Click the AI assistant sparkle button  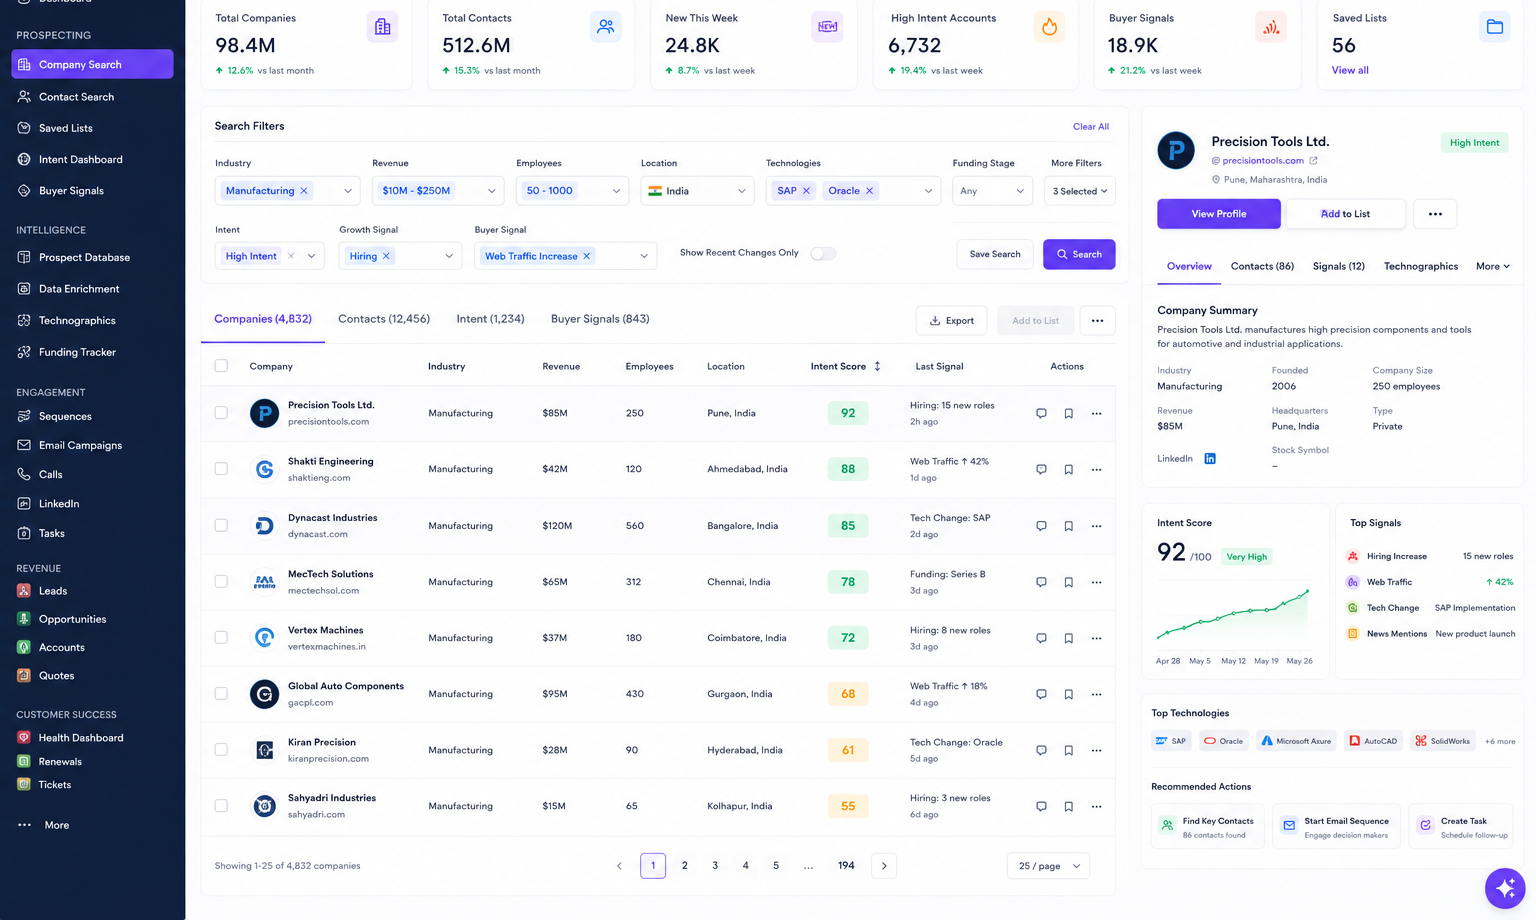pos(1505,887)
